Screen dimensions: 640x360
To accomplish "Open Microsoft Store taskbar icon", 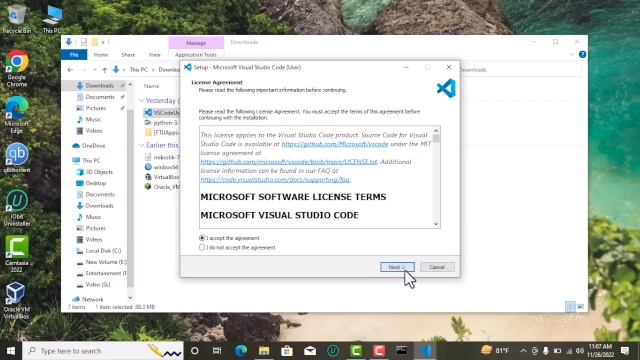I will [x=287, y=351].
